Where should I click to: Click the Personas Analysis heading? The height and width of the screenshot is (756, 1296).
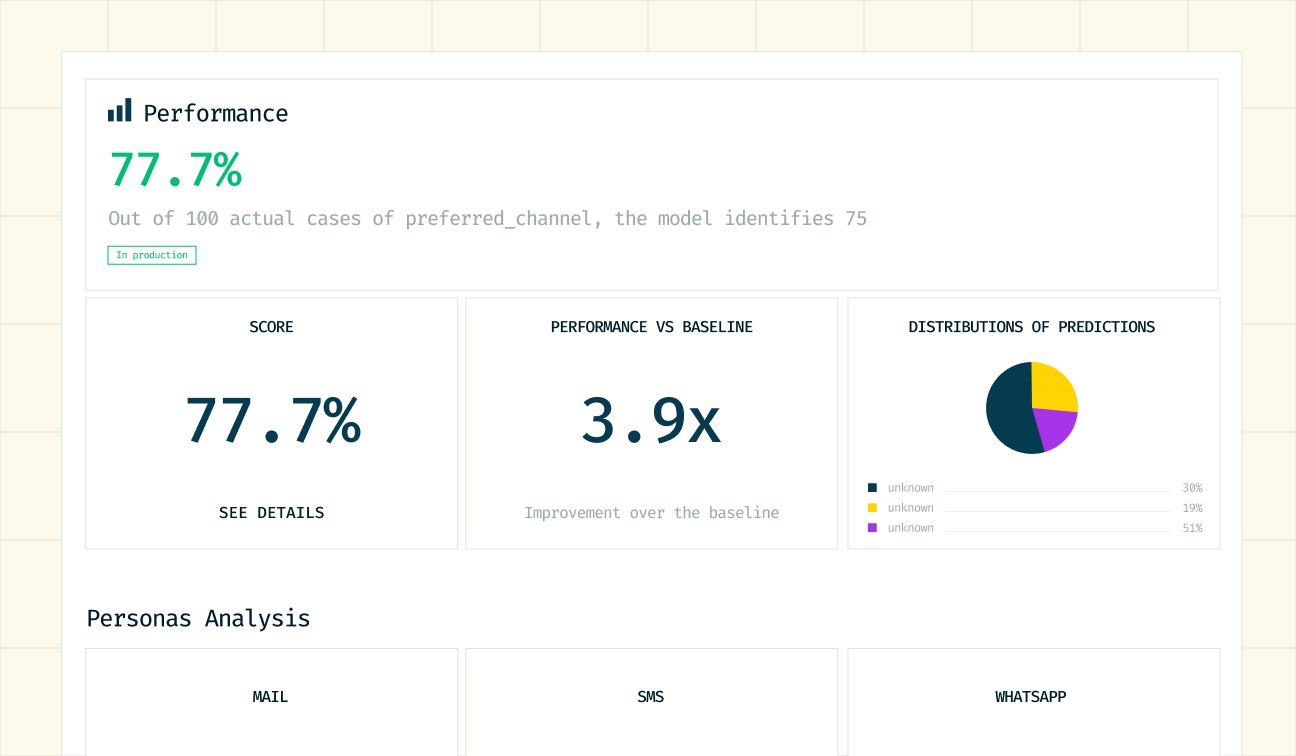click(x=198, y=618)
